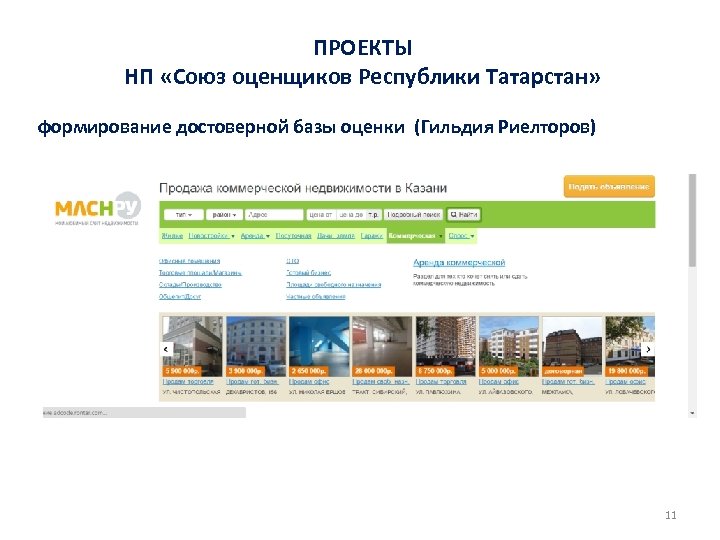The width and height of the screenshot is (720, 540).
Task: Open the район dropdown in search bar
Action: point(224,214)
